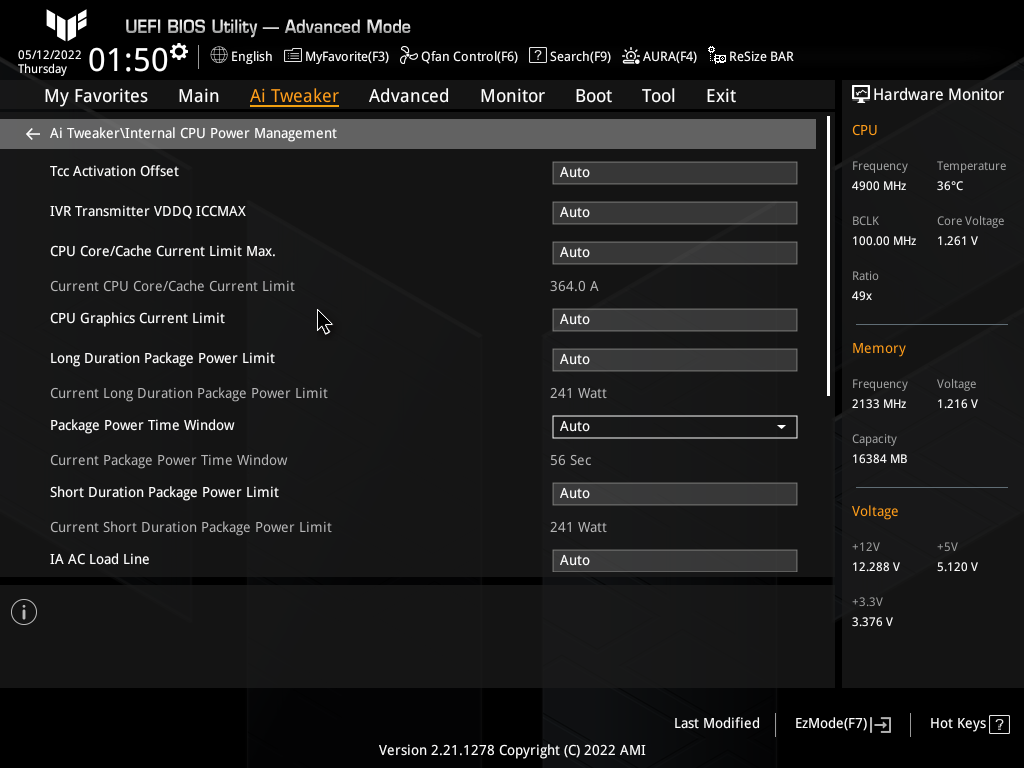1024x768 pixels.
Task: Toggle ReSize BAR icon
Action: [716, 56]
